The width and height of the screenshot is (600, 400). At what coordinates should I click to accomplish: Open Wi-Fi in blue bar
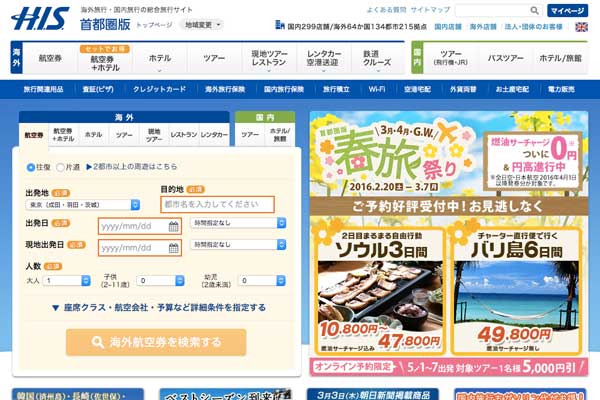tap(377, 89)
